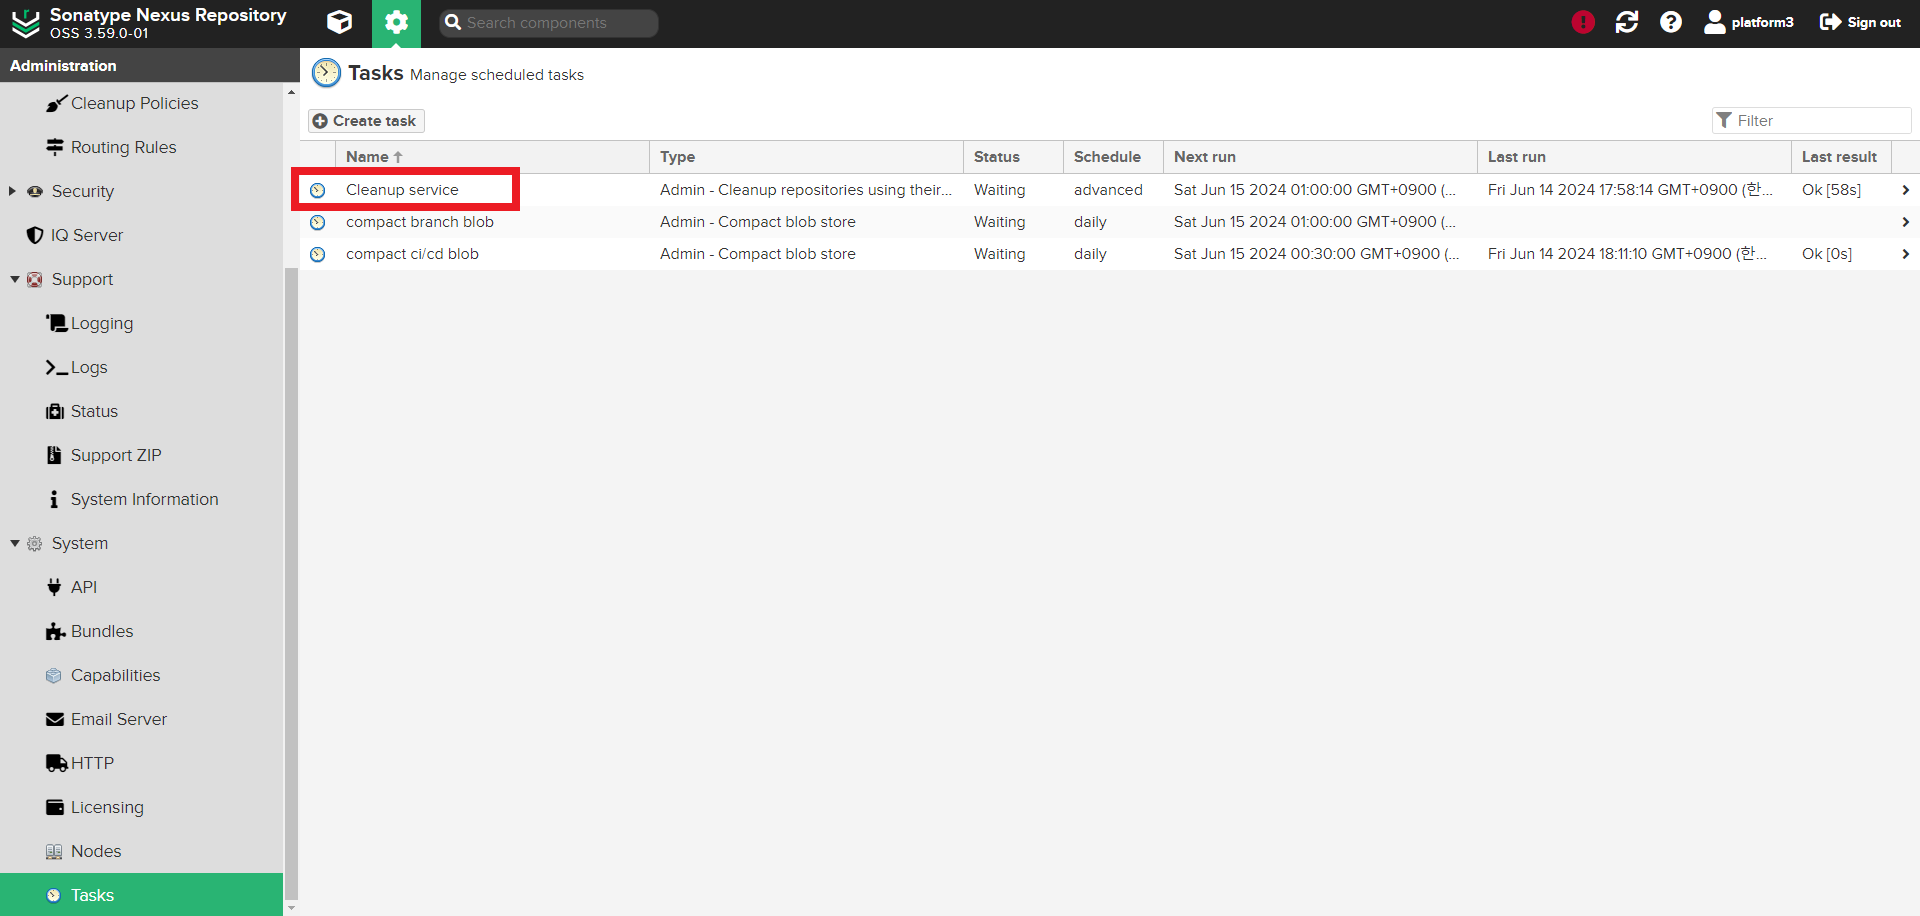
Task: Open the compact branch blob task
Action: 1110,222
